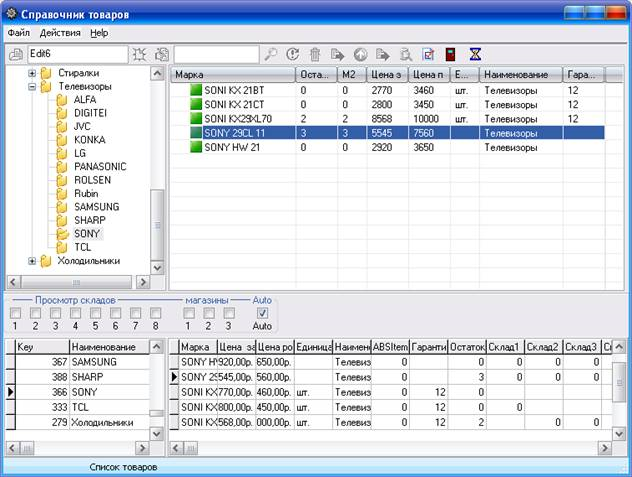Viewport: 632px width, 477px height.
Task: Click the Edit6 text field
Action: [x=77, y=54]
